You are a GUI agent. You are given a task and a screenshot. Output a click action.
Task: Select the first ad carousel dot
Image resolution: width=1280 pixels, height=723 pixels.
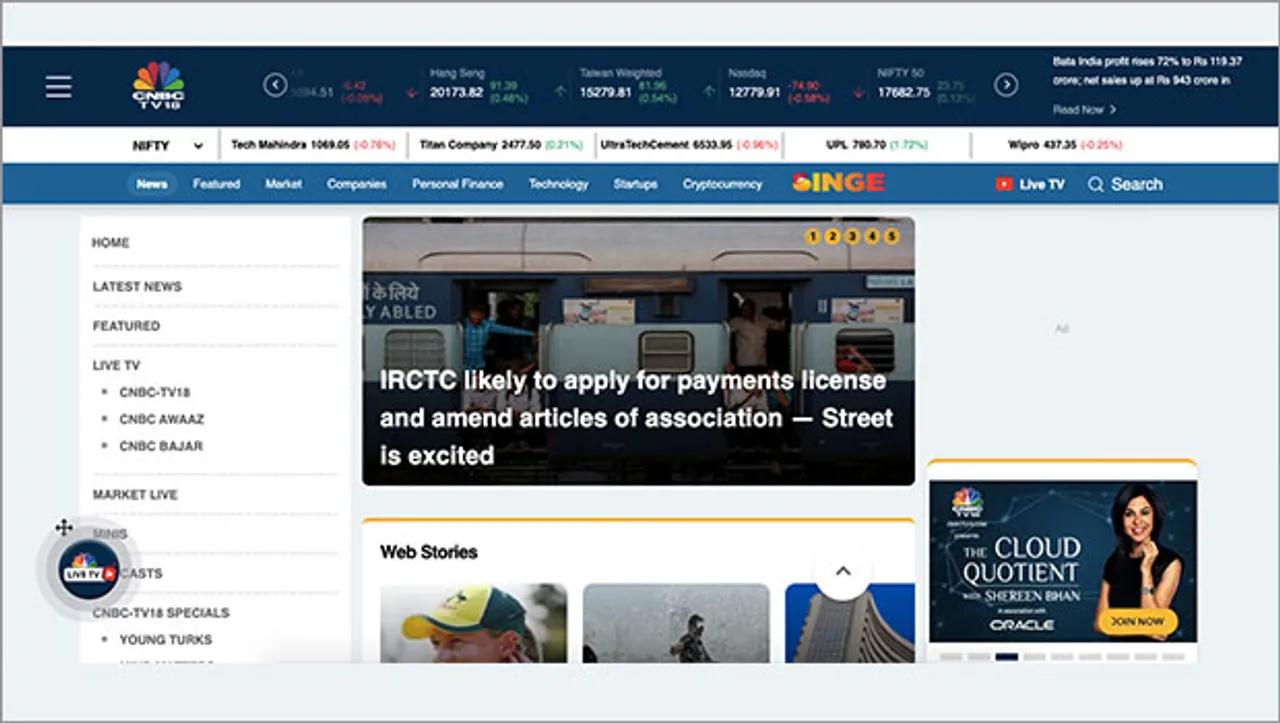[951, 657]
